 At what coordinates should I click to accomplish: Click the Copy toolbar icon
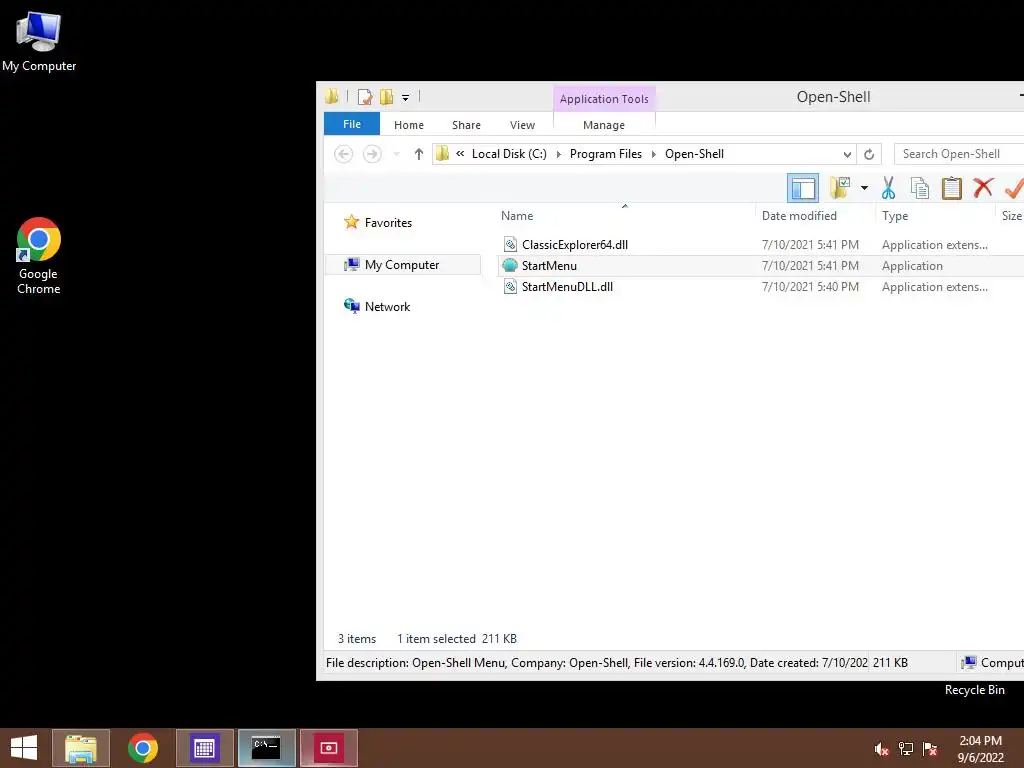tap(920, 188)
